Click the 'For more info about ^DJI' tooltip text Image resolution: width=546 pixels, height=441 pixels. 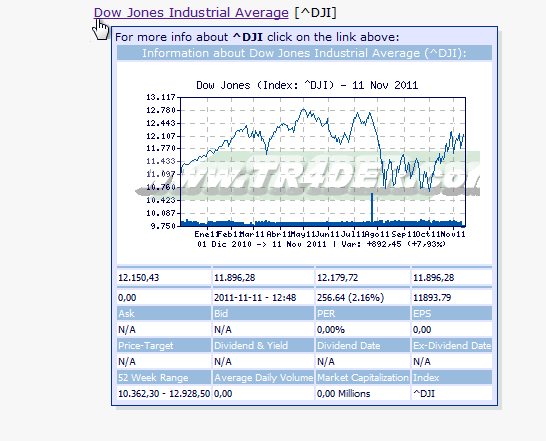pyautogui.click(x=257, y=37)
